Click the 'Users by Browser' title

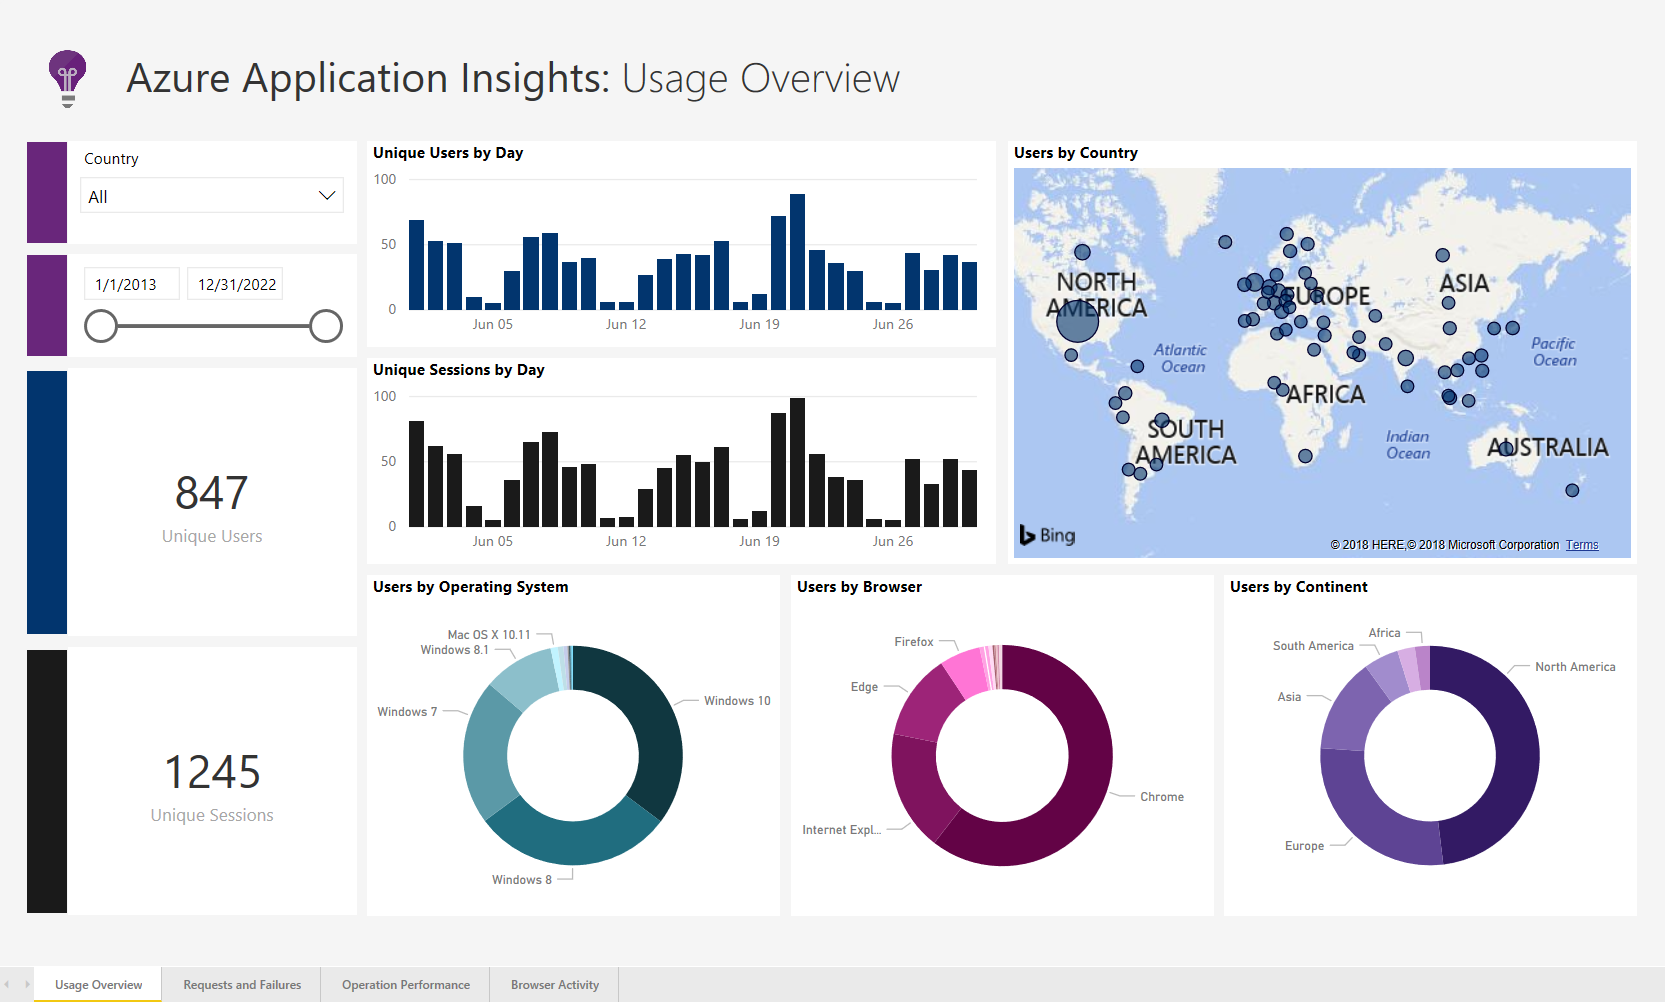(860, 587)
